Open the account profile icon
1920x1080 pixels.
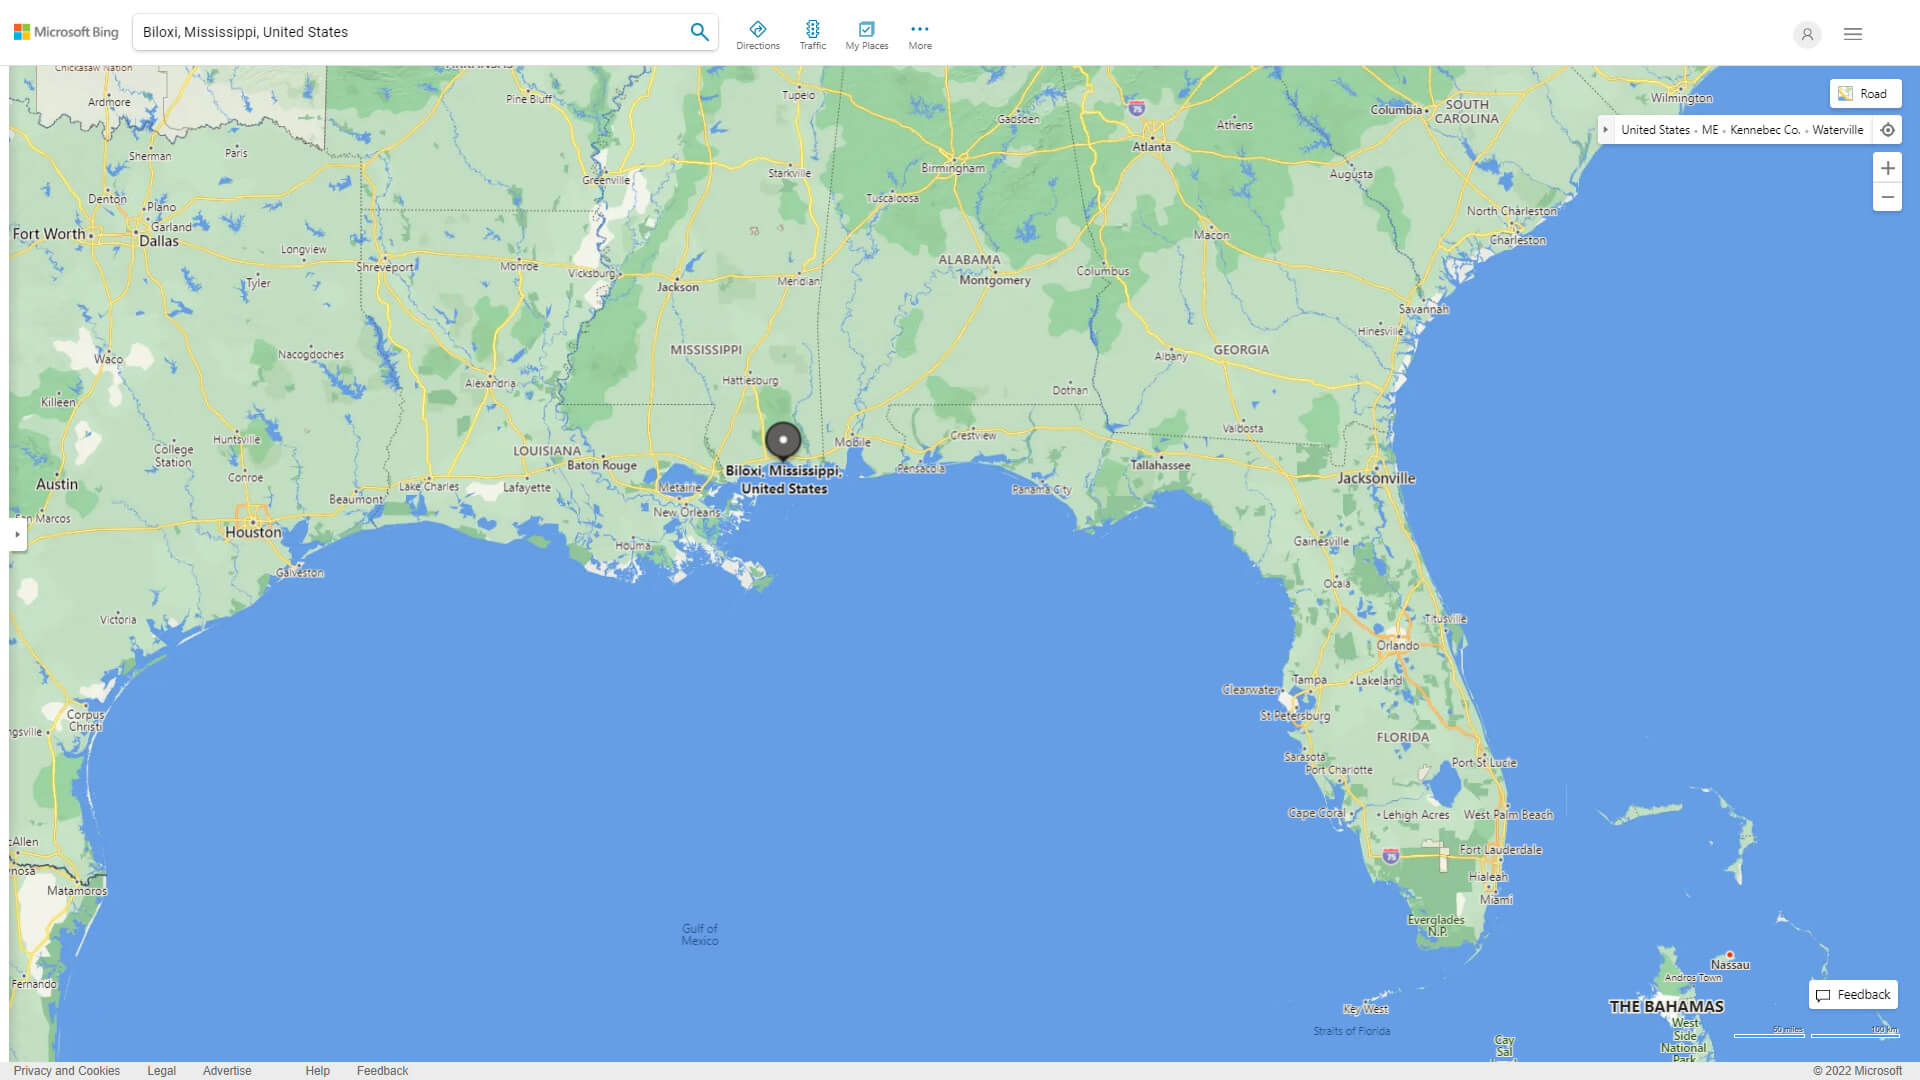point(1807,34)
